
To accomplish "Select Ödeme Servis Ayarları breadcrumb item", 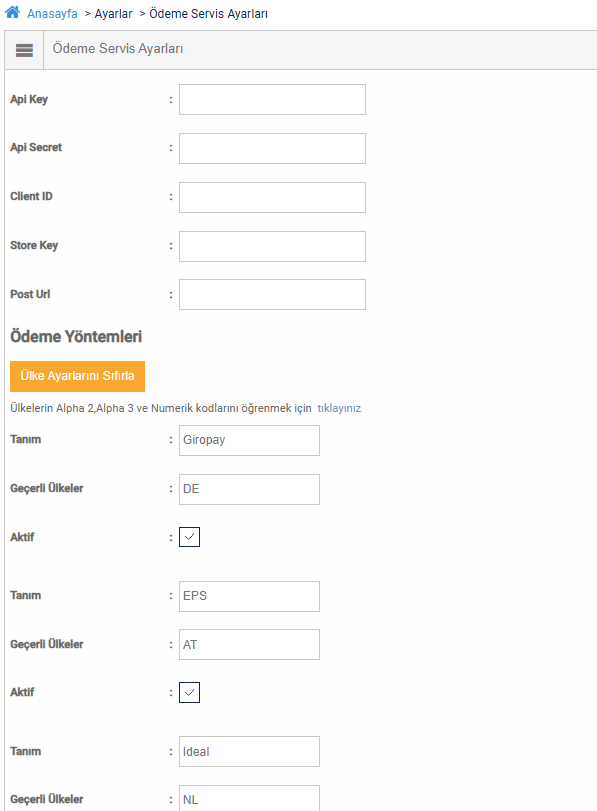I will pyautogui.click(x=208, y=14).
